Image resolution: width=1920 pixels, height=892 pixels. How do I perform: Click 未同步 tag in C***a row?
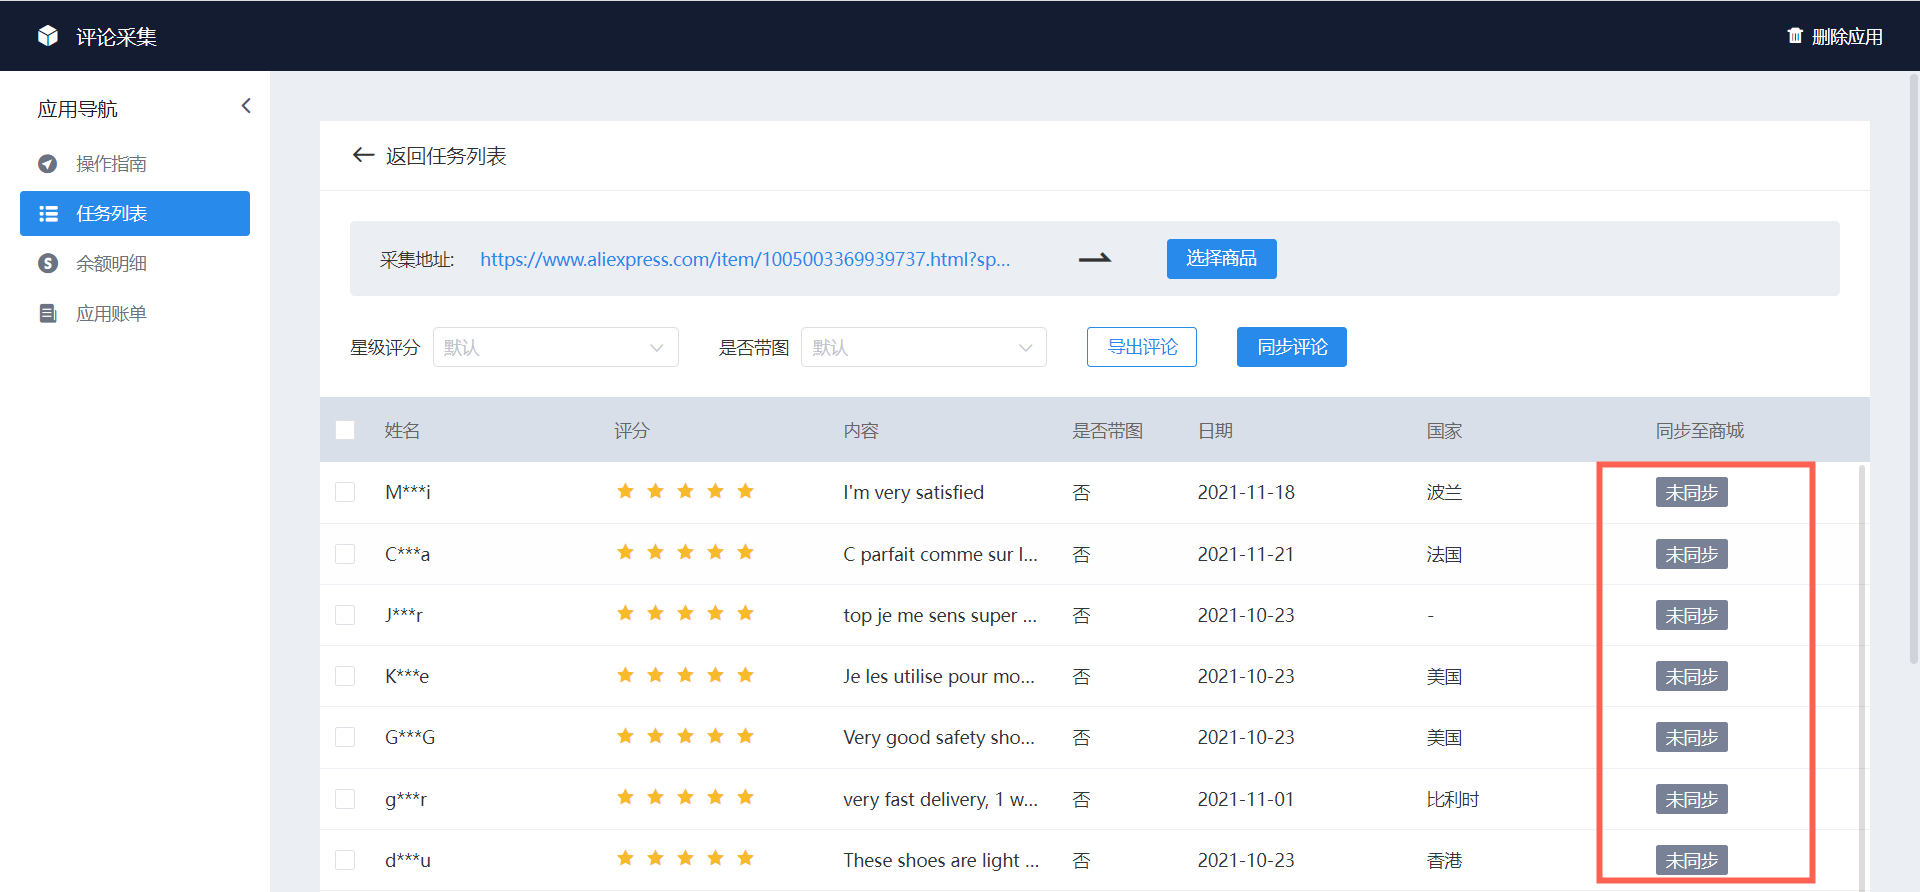(x=1691, y=554)
